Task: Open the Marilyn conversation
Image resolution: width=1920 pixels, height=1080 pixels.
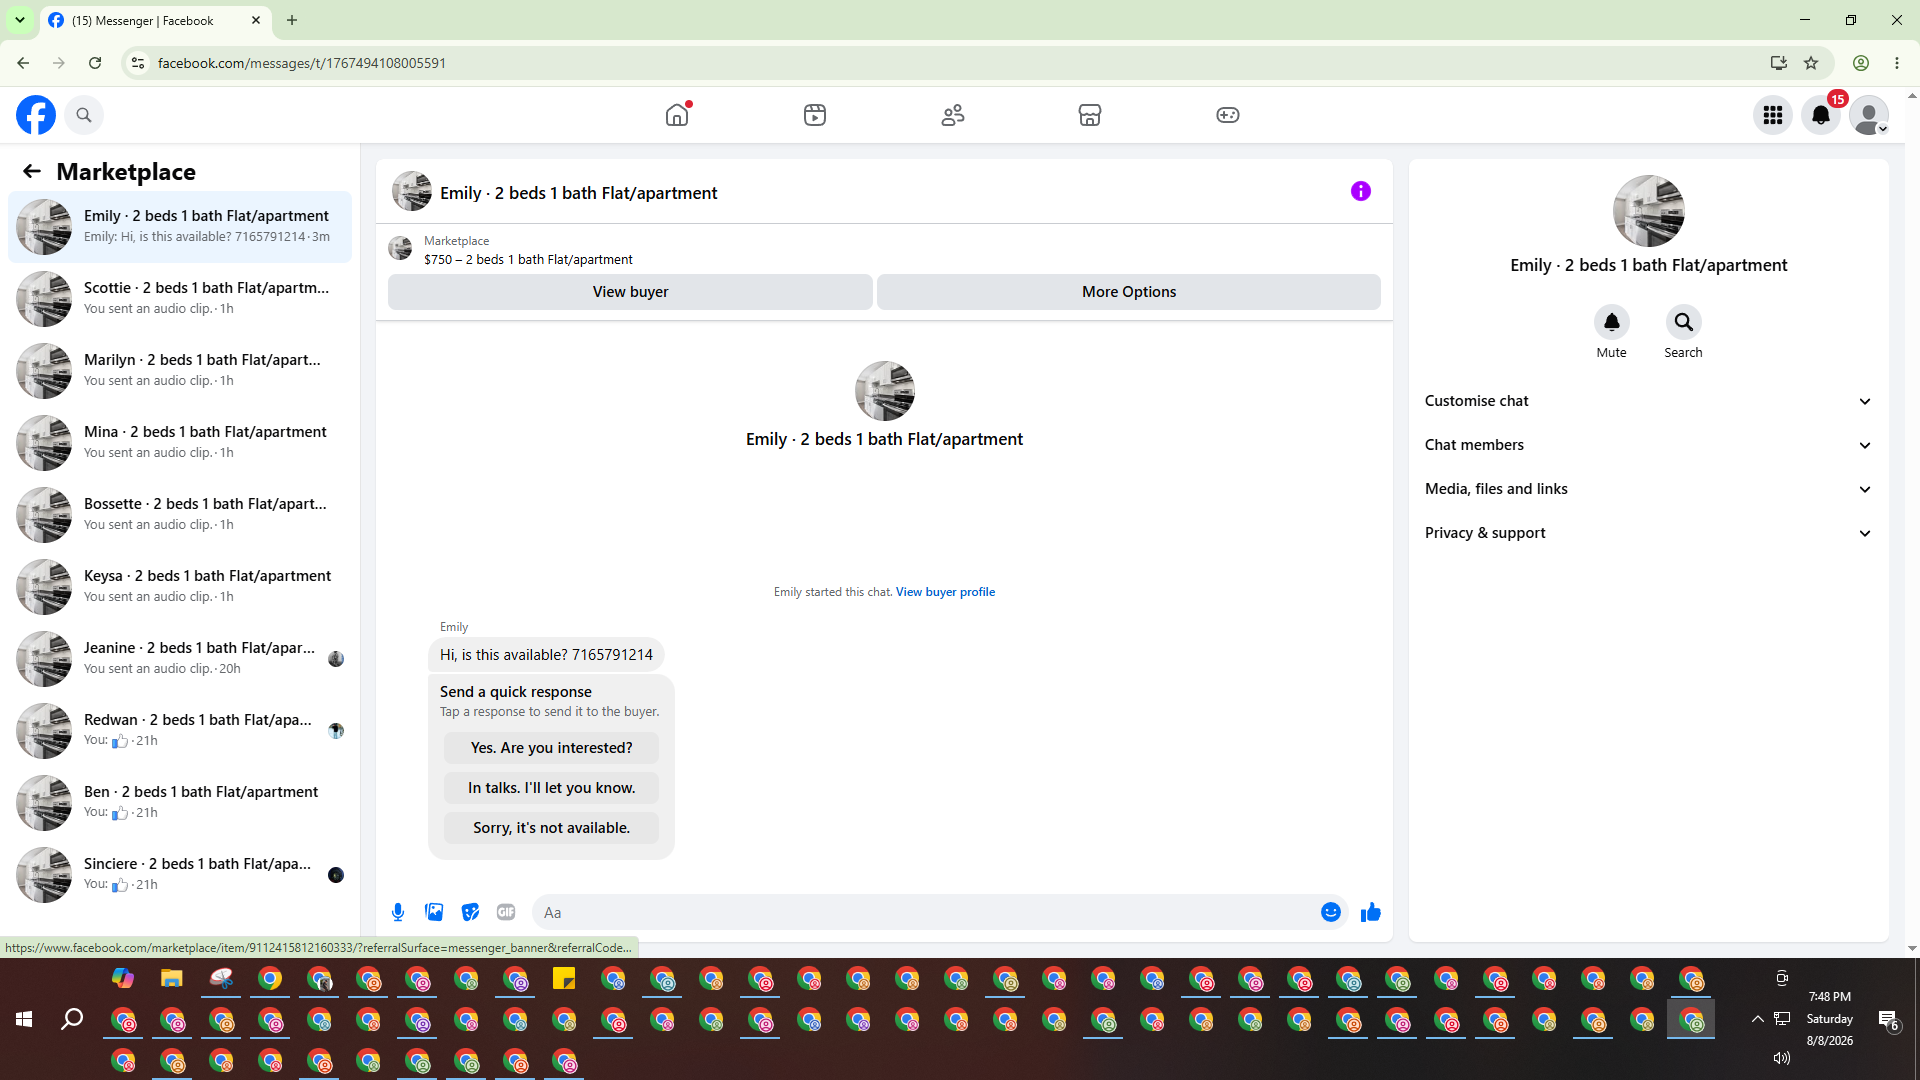Action: (180, 370)
